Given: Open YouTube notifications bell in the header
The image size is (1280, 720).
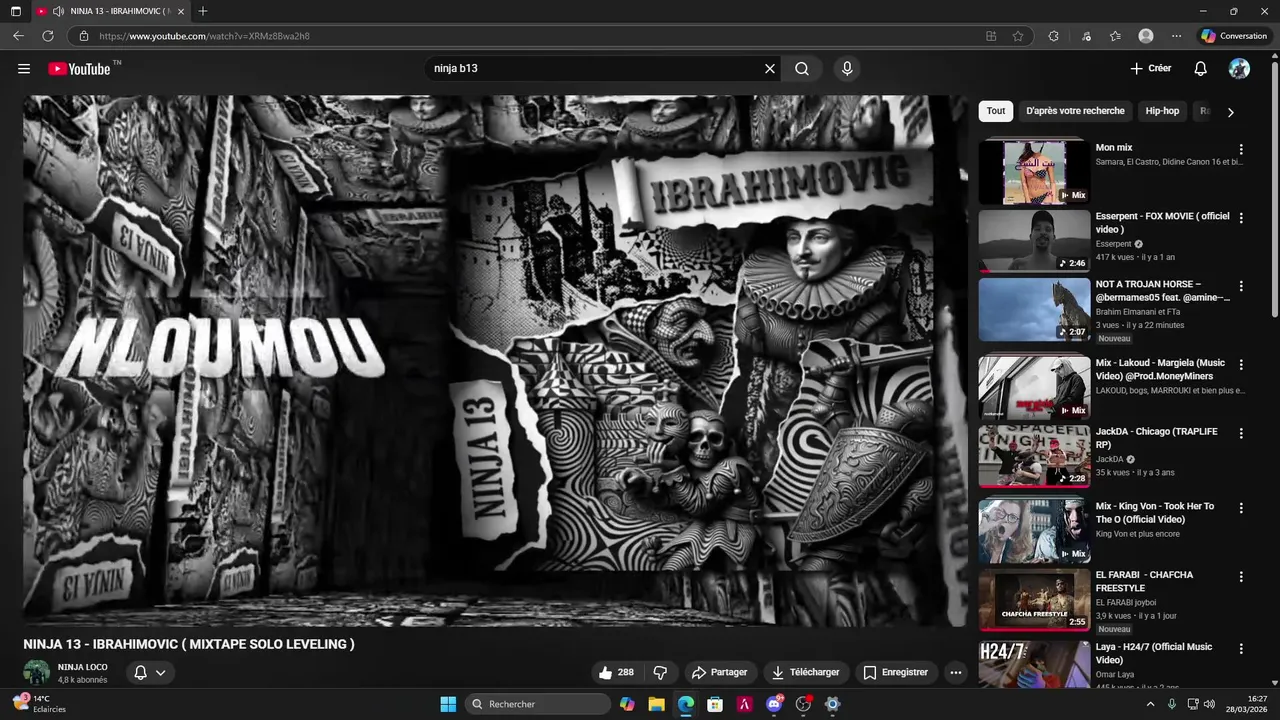Looking at the screenshot, I should click(x=1200, y=69).
